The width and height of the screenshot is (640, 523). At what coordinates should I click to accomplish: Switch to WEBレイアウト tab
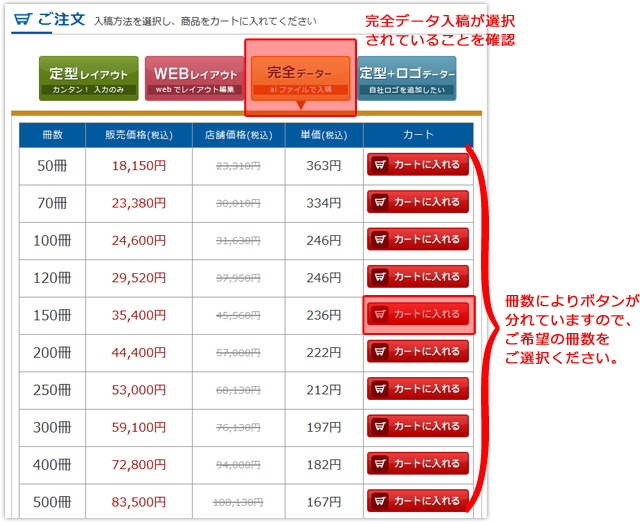[x=194, y=78]
